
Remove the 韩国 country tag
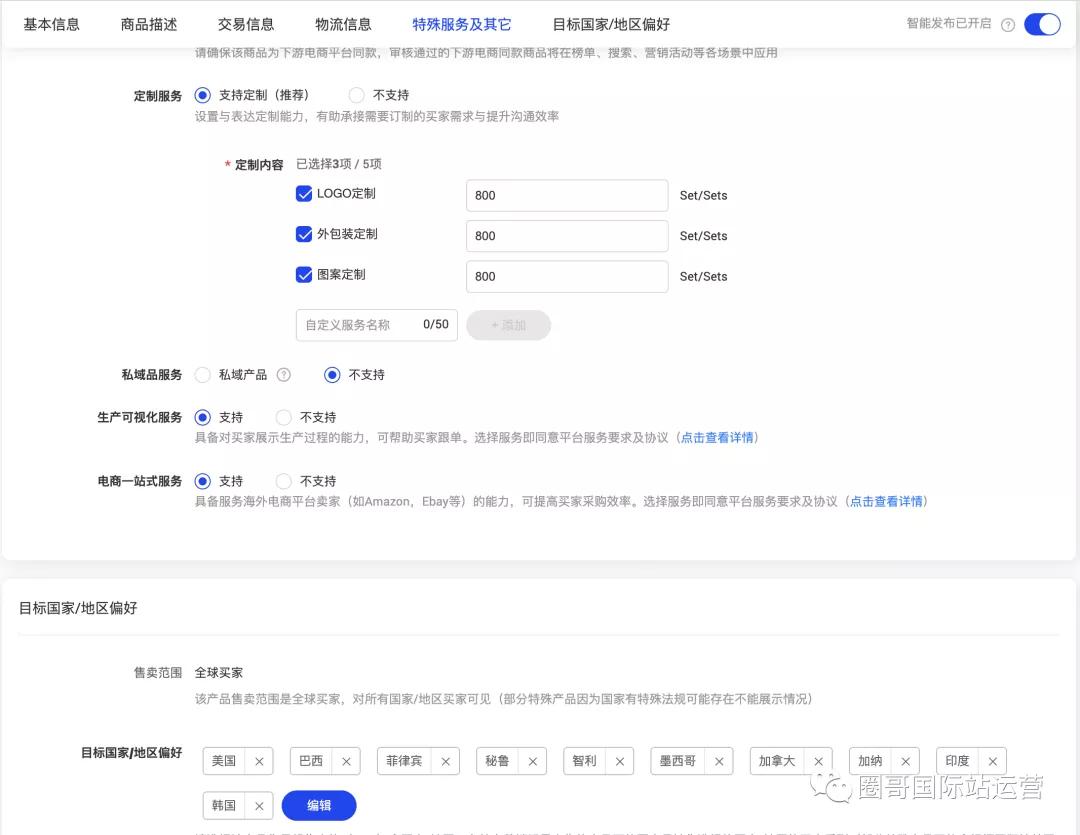[258, 805]
